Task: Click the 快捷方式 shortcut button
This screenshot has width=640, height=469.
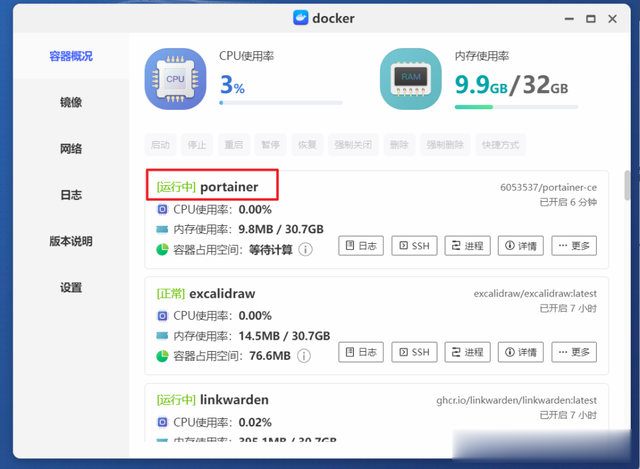Action: [x=500, y=144]
